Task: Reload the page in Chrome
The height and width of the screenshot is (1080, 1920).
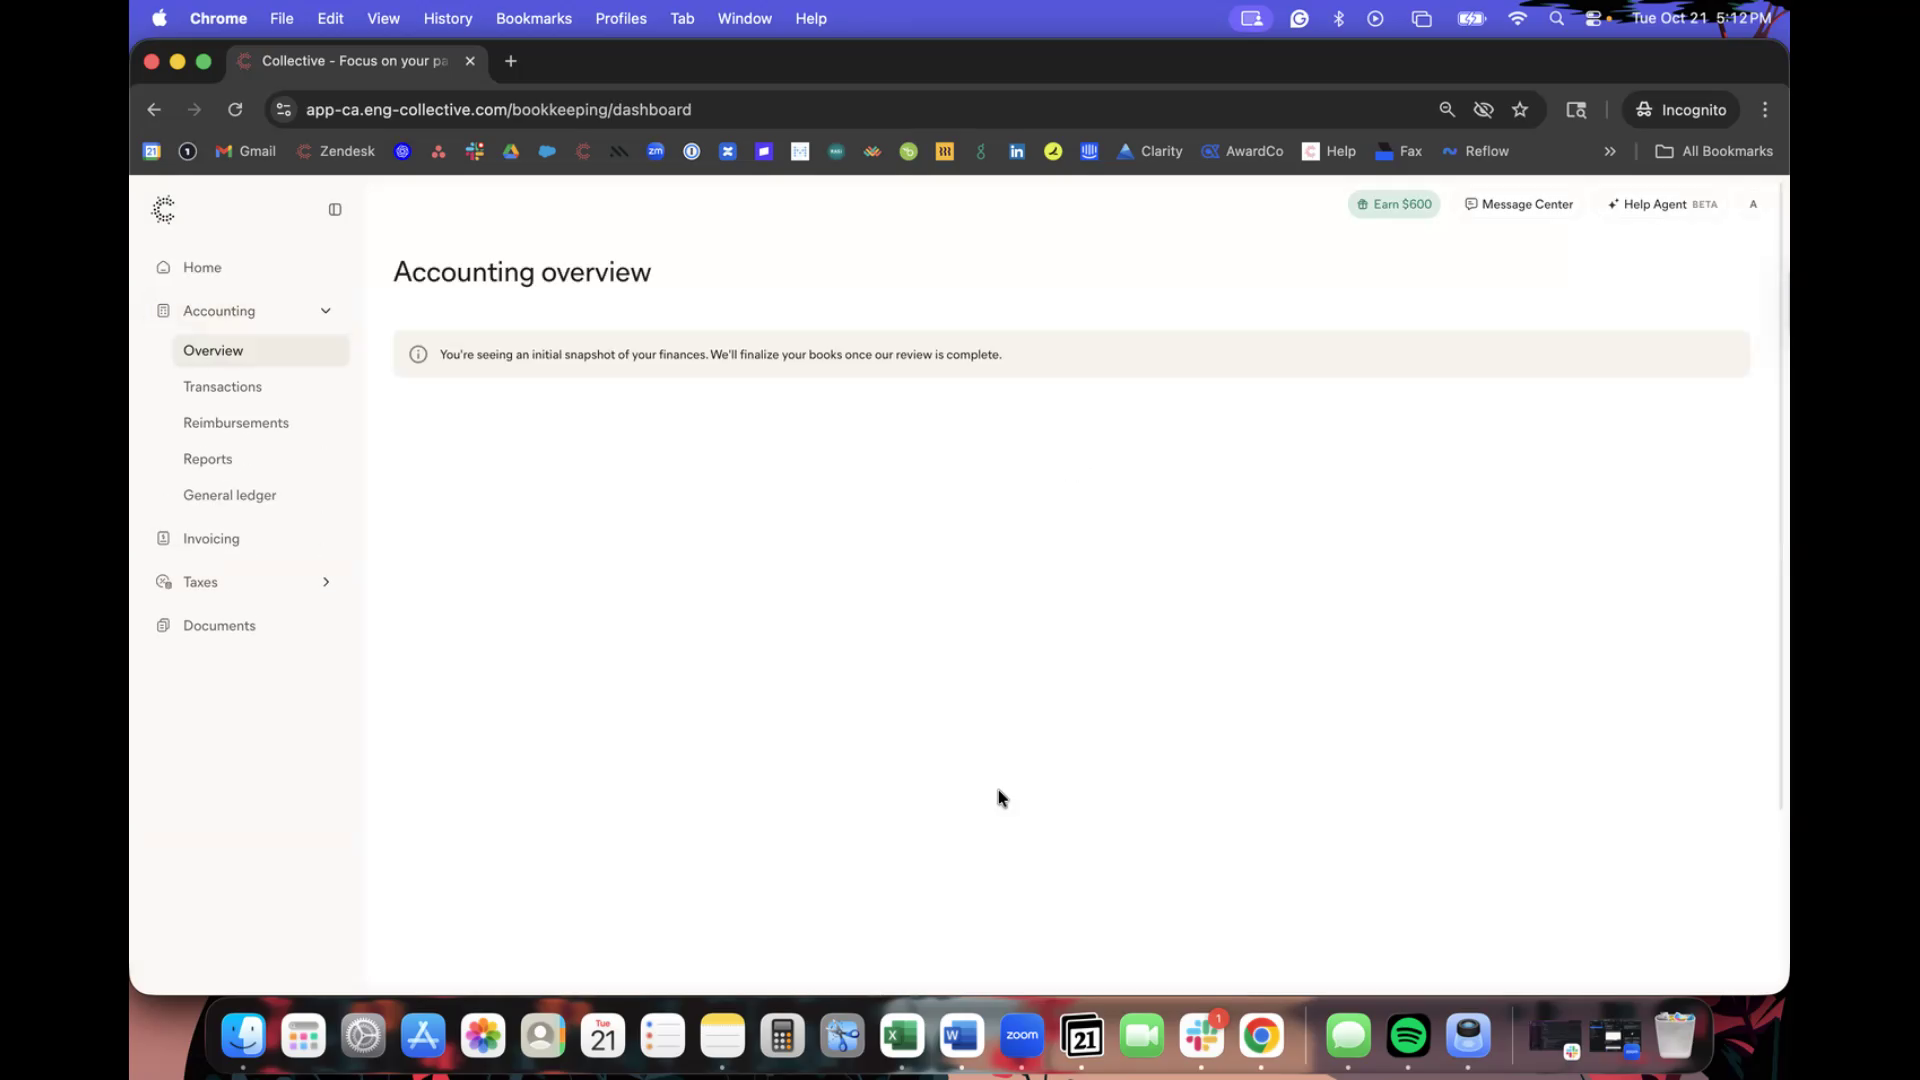Action: click(x=235, y=110)
